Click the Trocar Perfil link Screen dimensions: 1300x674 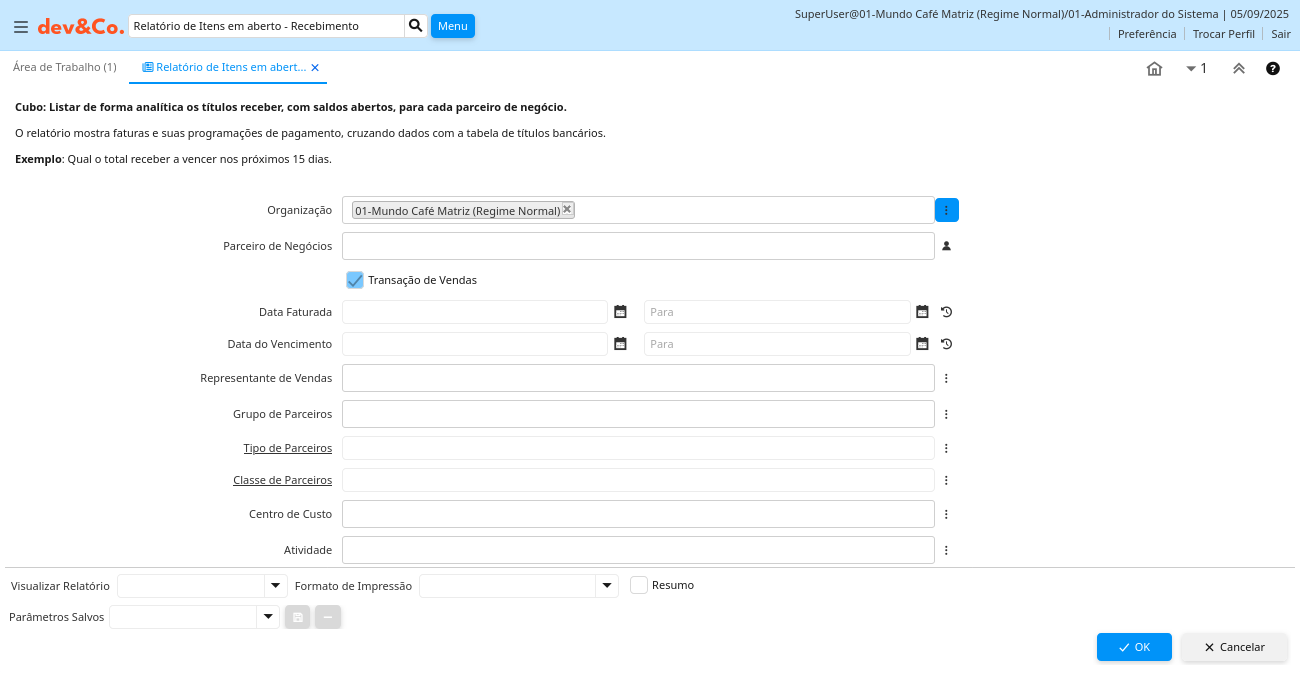pyautogui.click(x=1223, y=34)
